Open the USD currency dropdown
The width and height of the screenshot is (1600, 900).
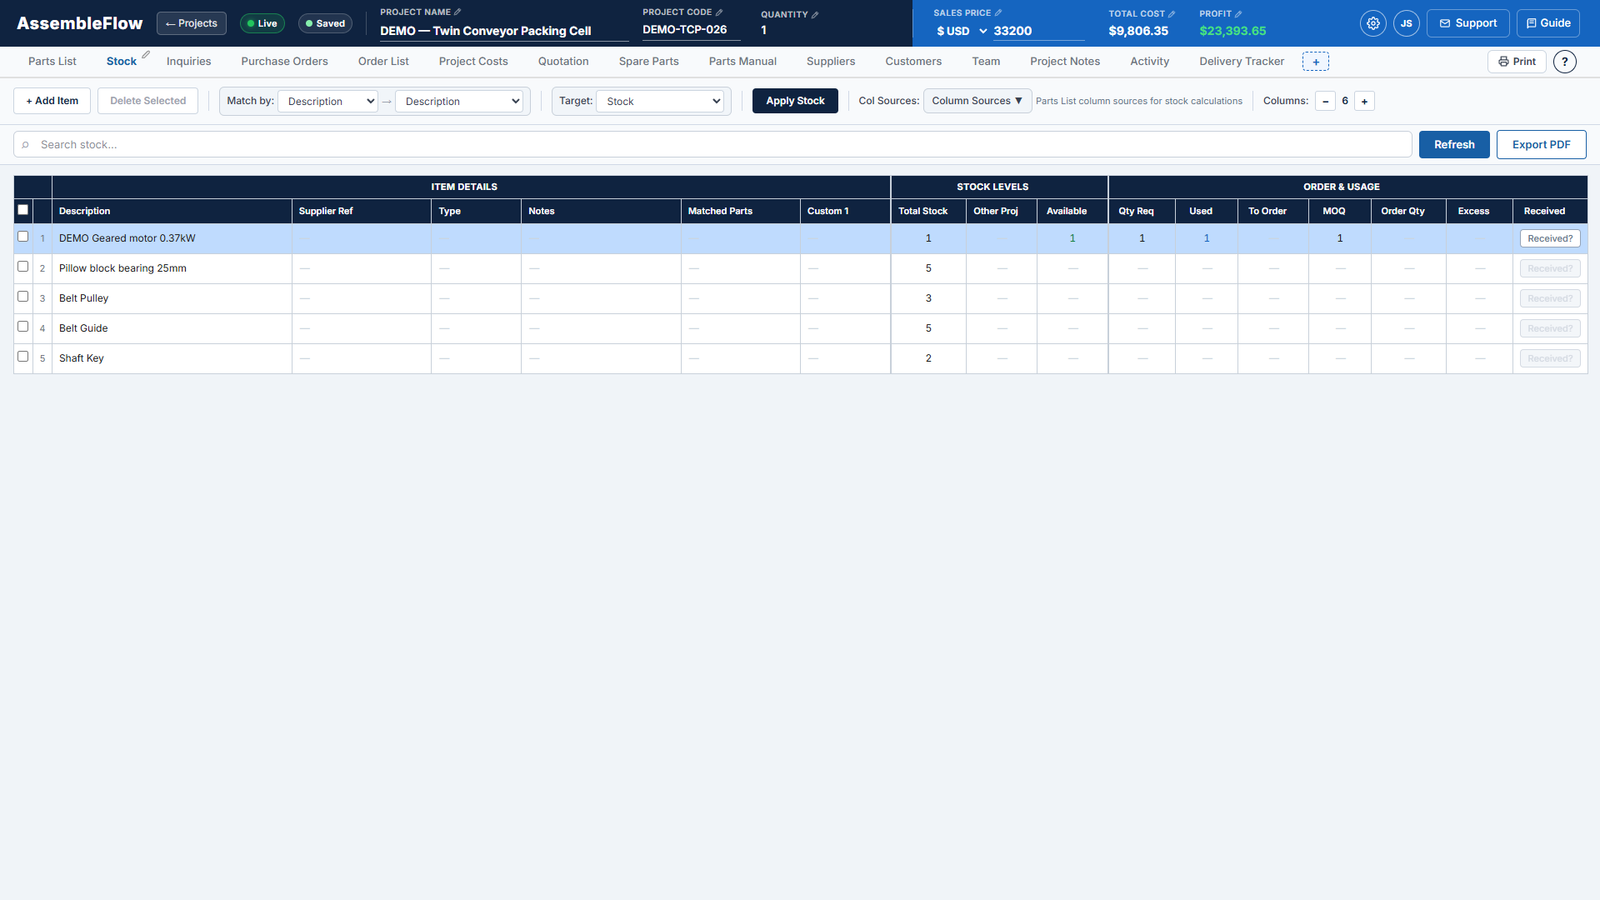[x=961, y=31]
